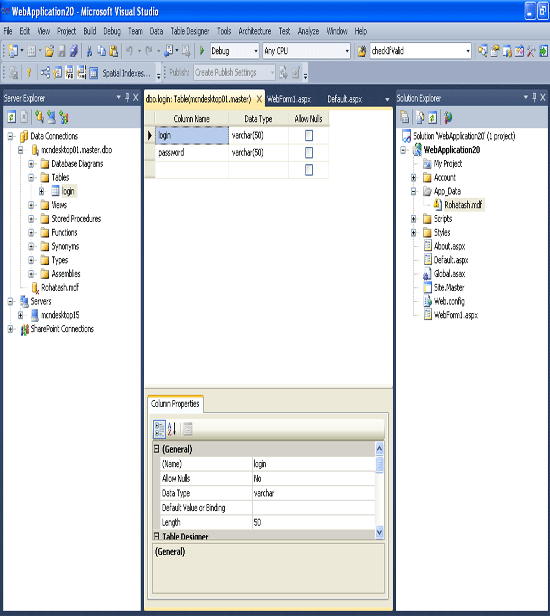Toggle Allow Nulls for password column

click(309, 152)
